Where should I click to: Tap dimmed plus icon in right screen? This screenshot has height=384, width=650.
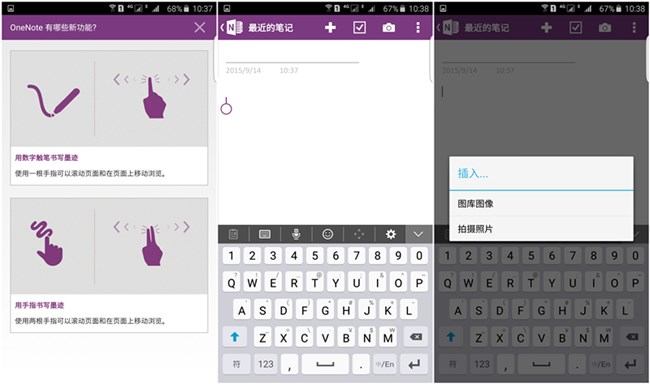(x=546, y=28)
